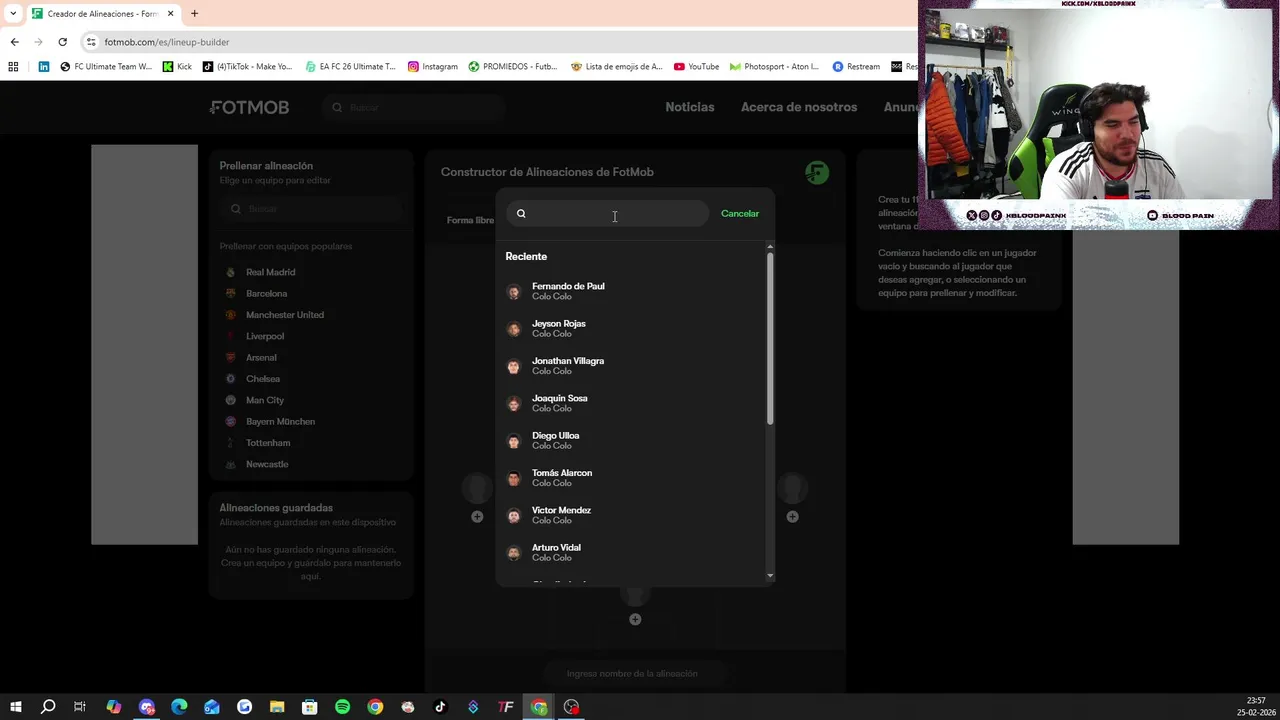This screenshot has width=1280, height=720.
Task: Open the Noticias menu
Action: click(690, 107)
